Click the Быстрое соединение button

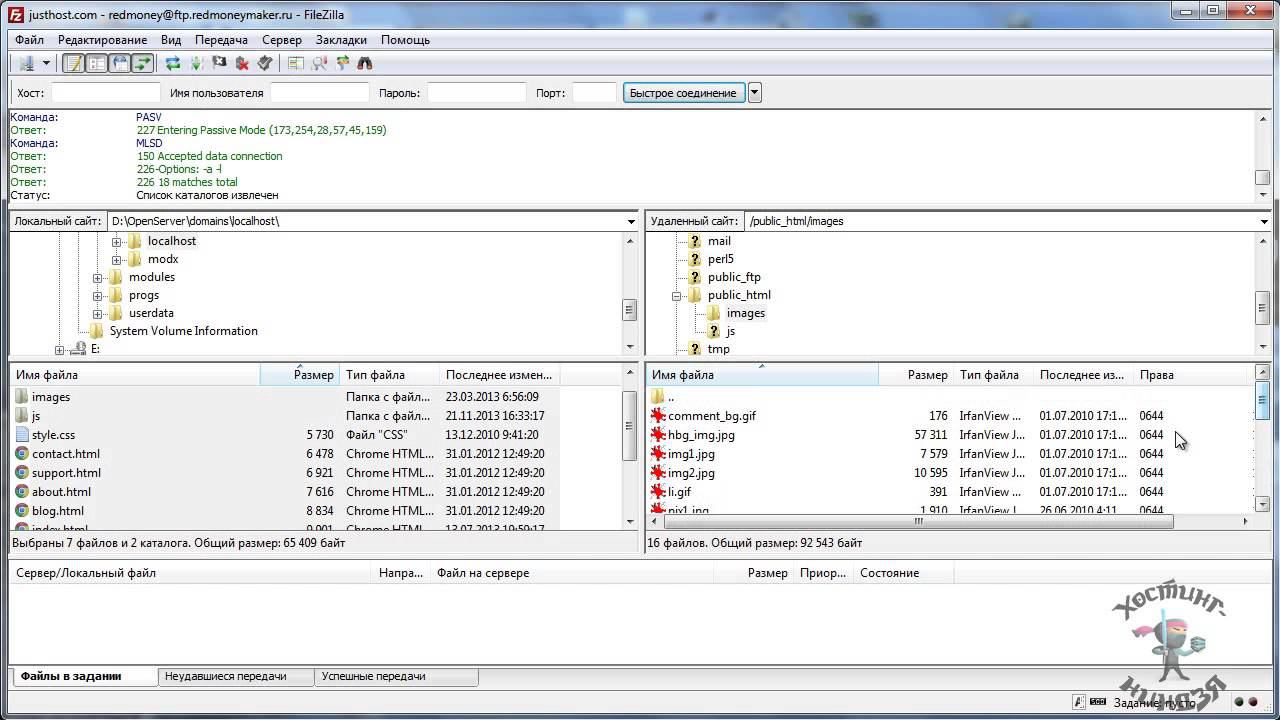pos(683,93)
